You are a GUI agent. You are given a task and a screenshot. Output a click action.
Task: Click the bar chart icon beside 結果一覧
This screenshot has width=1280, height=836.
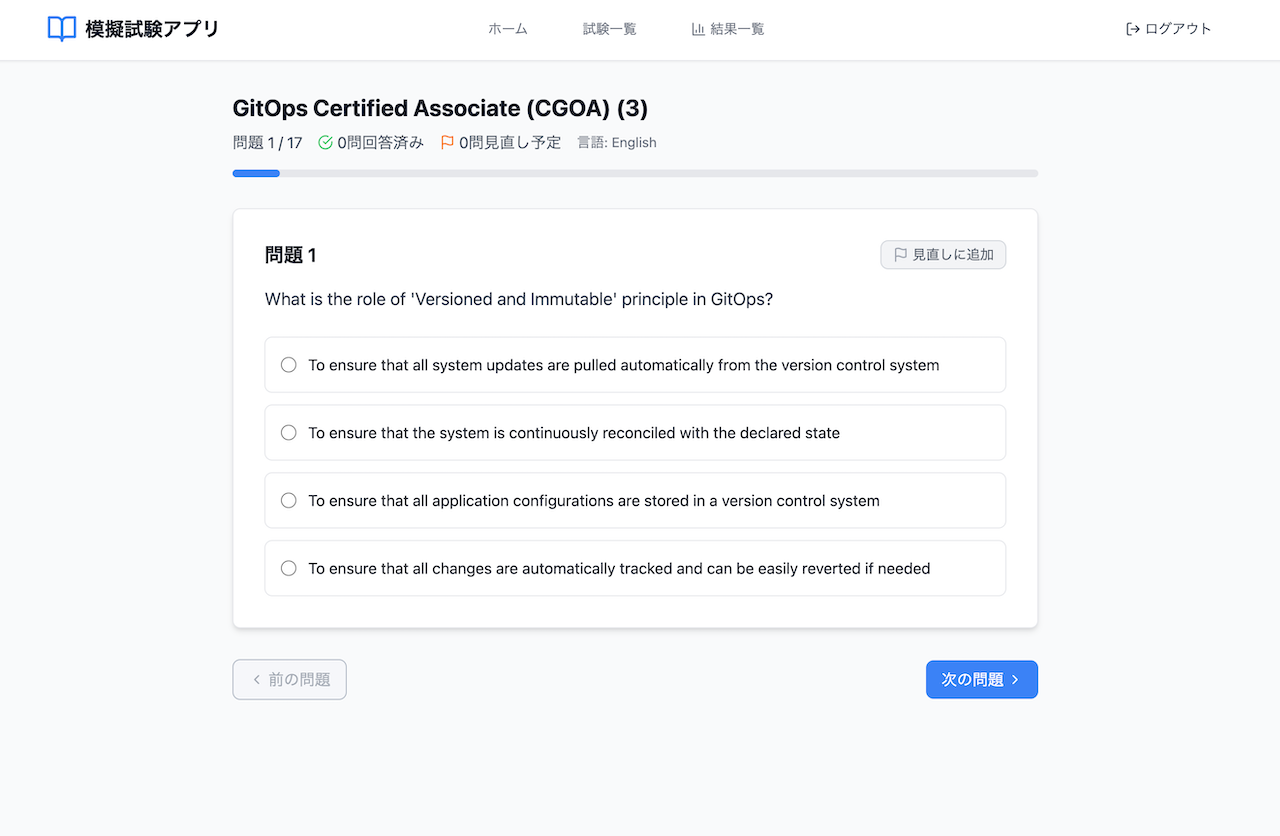pos(698,29)
